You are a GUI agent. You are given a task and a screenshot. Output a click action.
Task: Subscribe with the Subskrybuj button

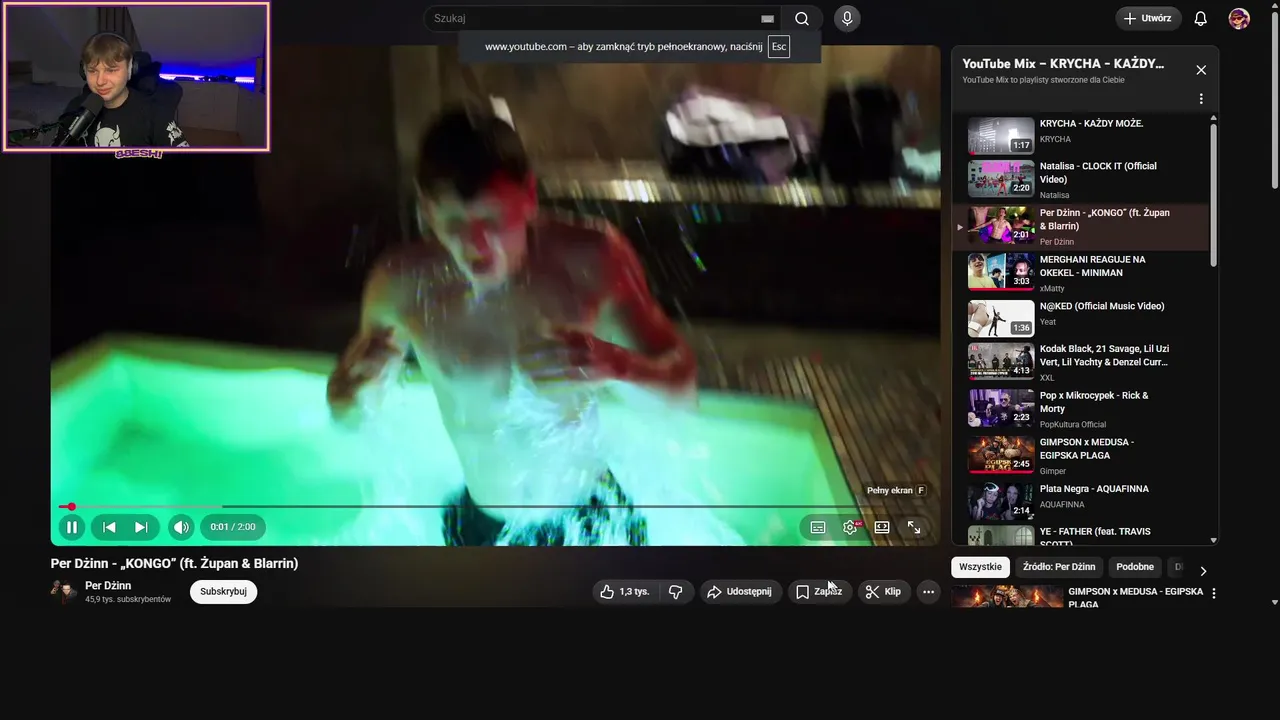(x=223, y=591)
